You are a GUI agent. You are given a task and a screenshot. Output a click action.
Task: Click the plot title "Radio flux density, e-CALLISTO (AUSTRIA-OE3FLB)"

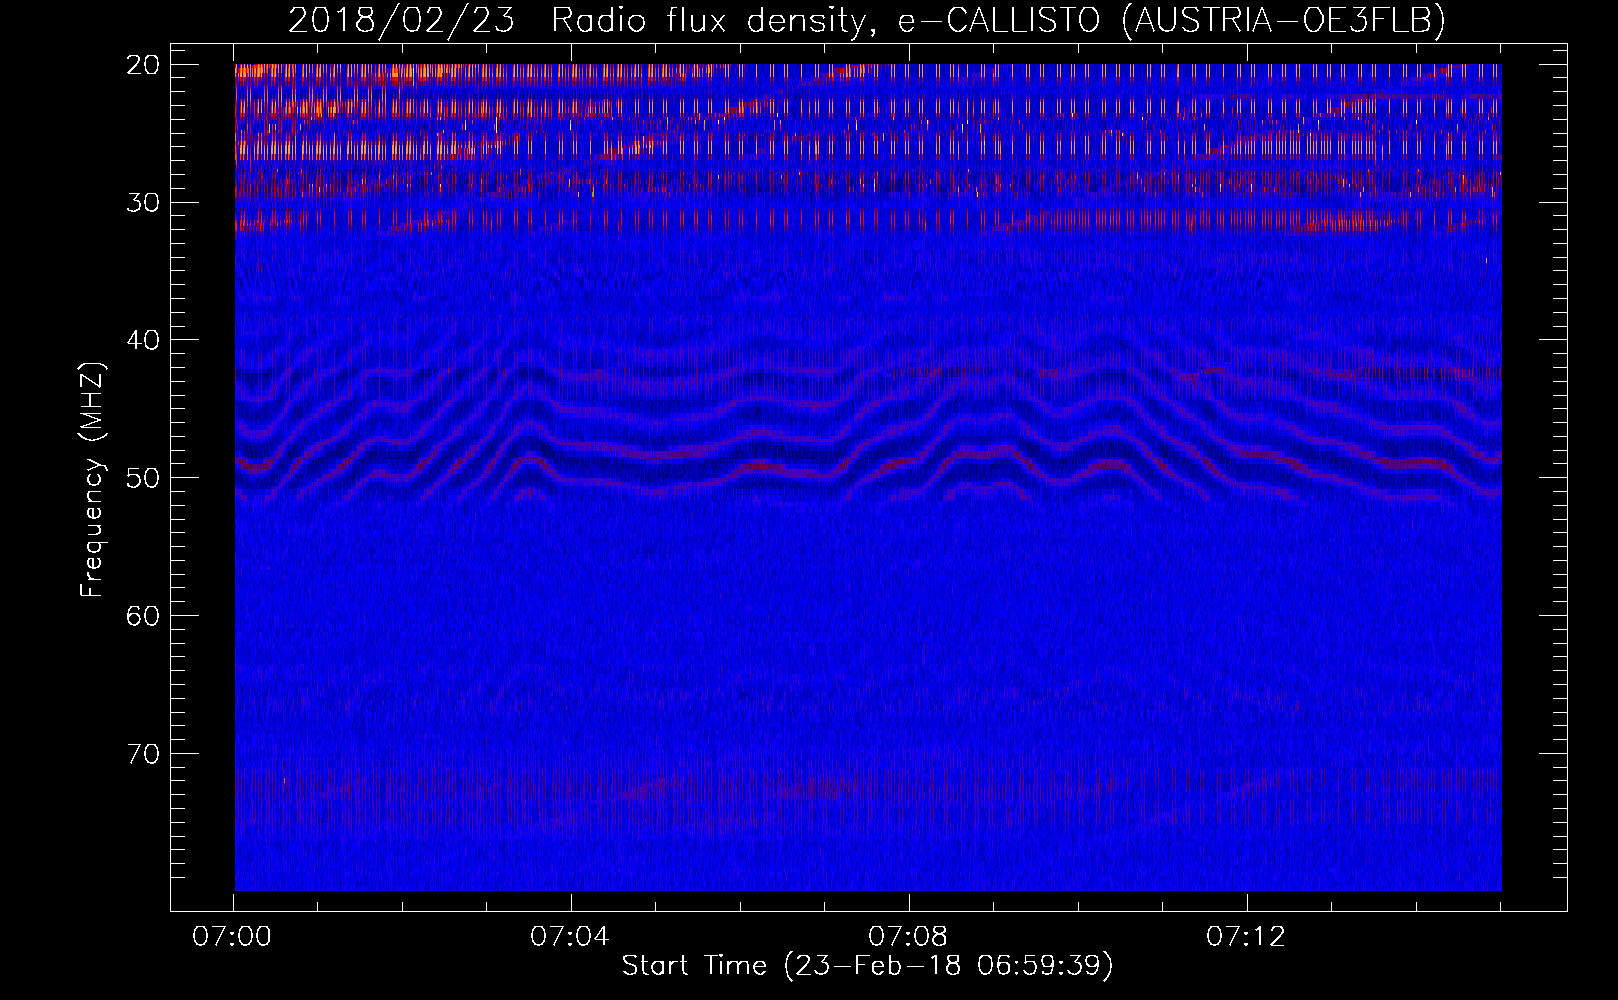[x=998, y=20]
